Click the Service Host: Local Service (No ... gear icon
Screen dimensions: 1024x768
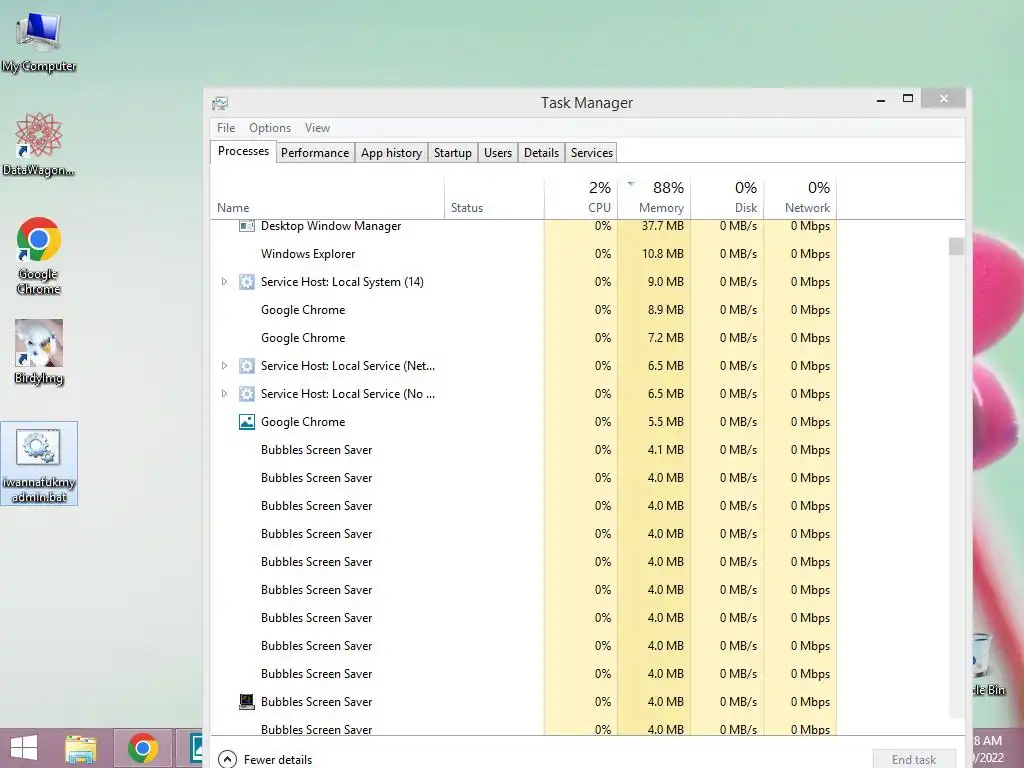click(x=246, y=394)
